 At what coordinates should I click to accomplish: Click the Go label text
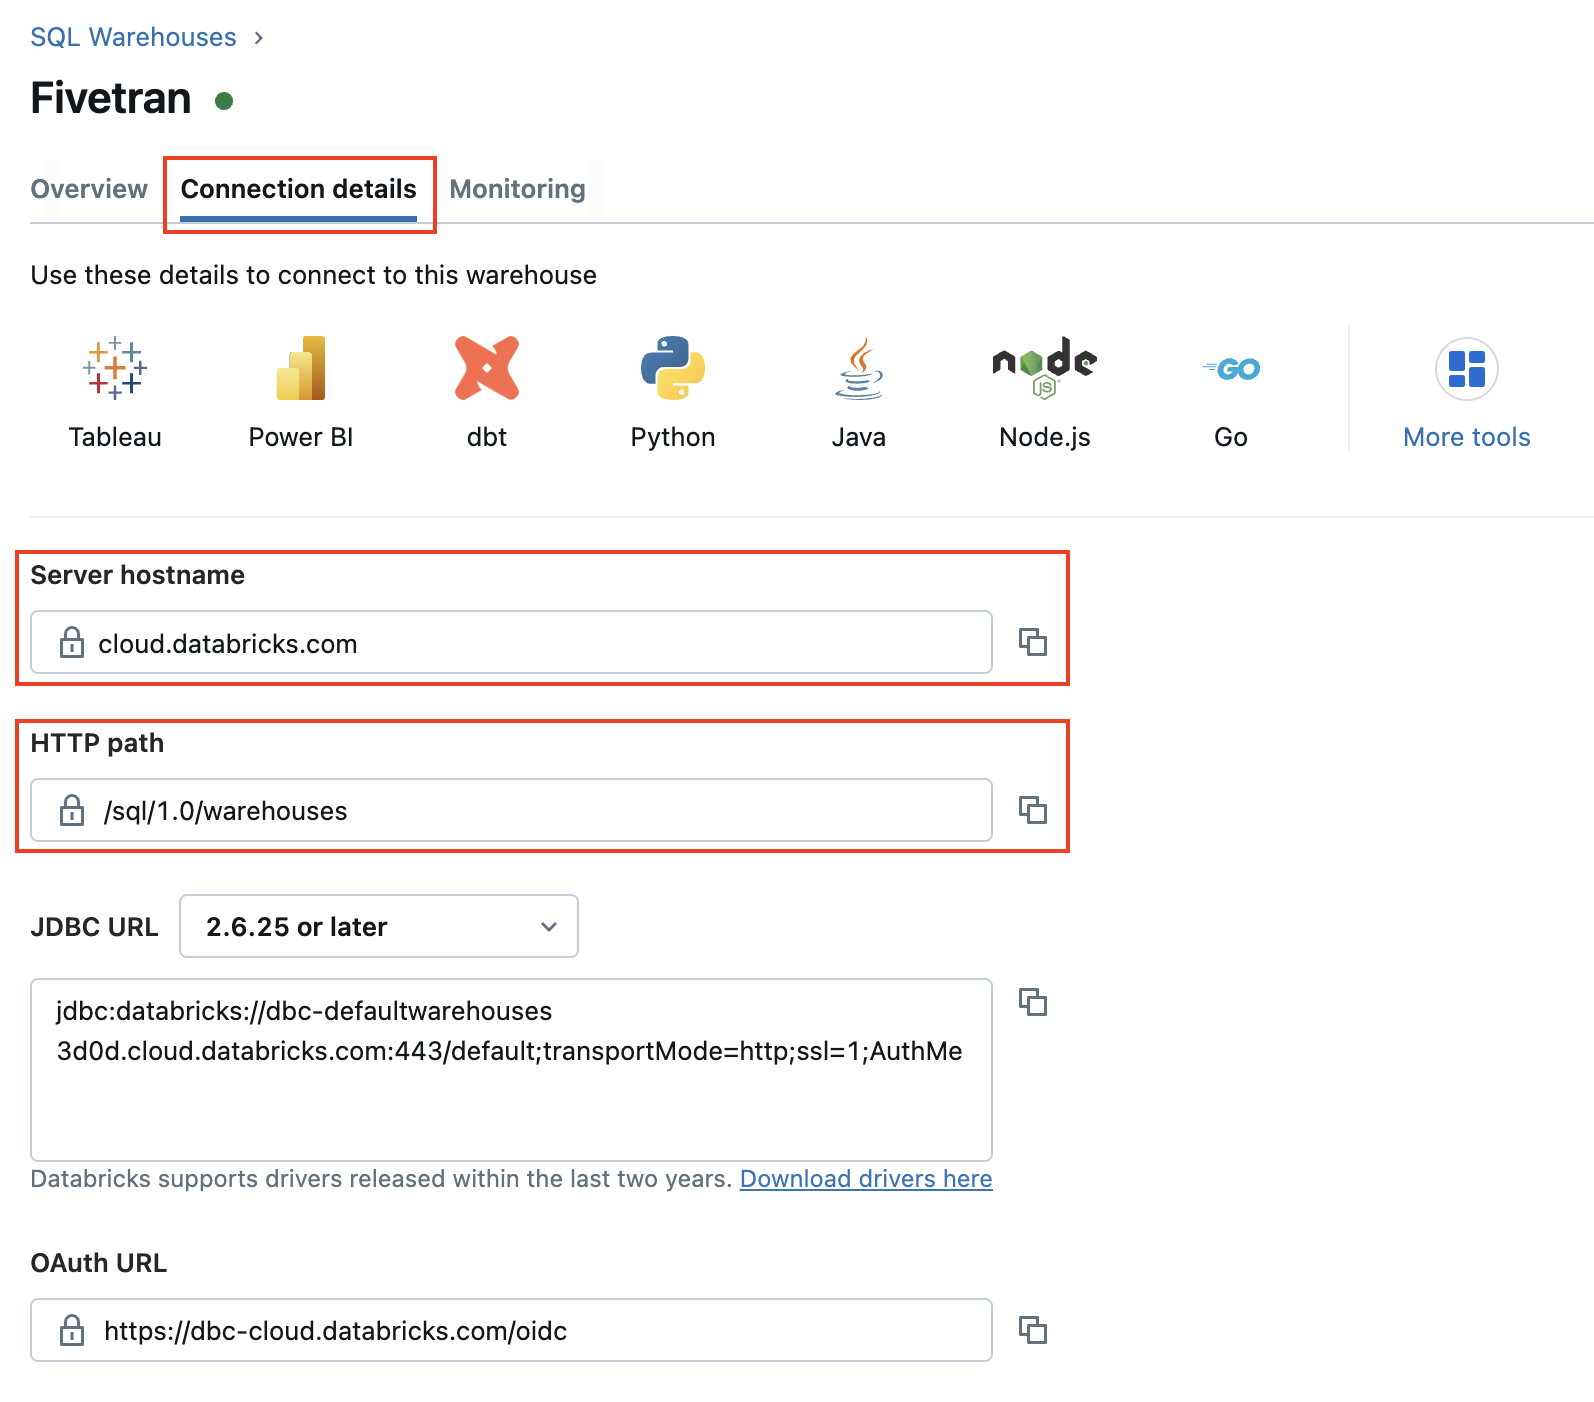[x=1231, y=437]
